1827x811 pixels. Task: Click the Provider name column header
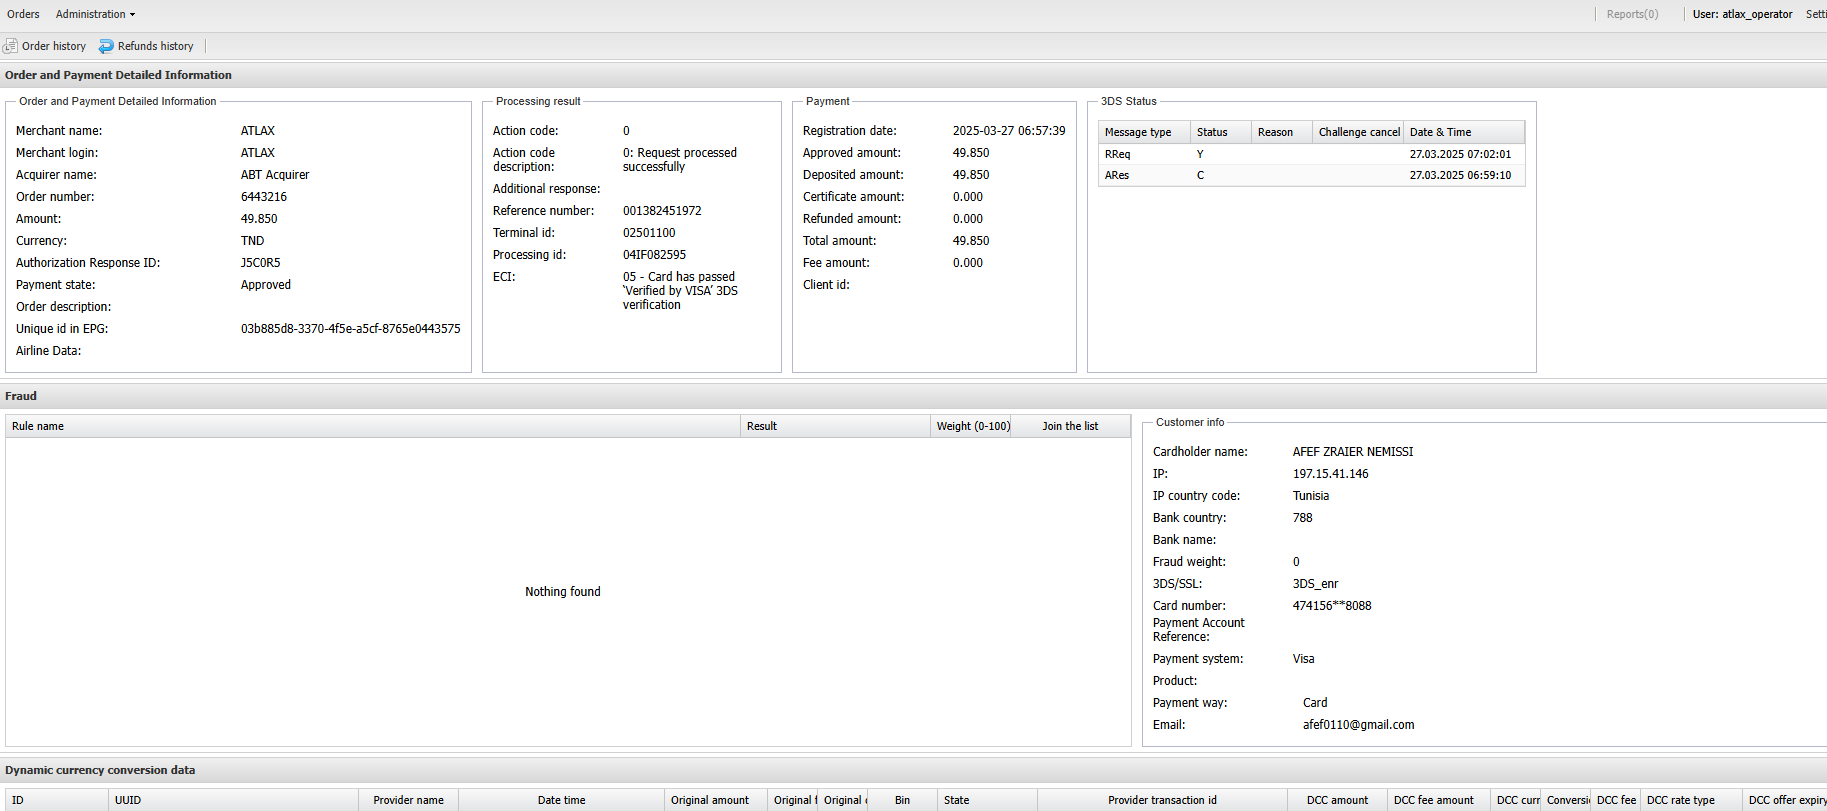pos(408,800)
